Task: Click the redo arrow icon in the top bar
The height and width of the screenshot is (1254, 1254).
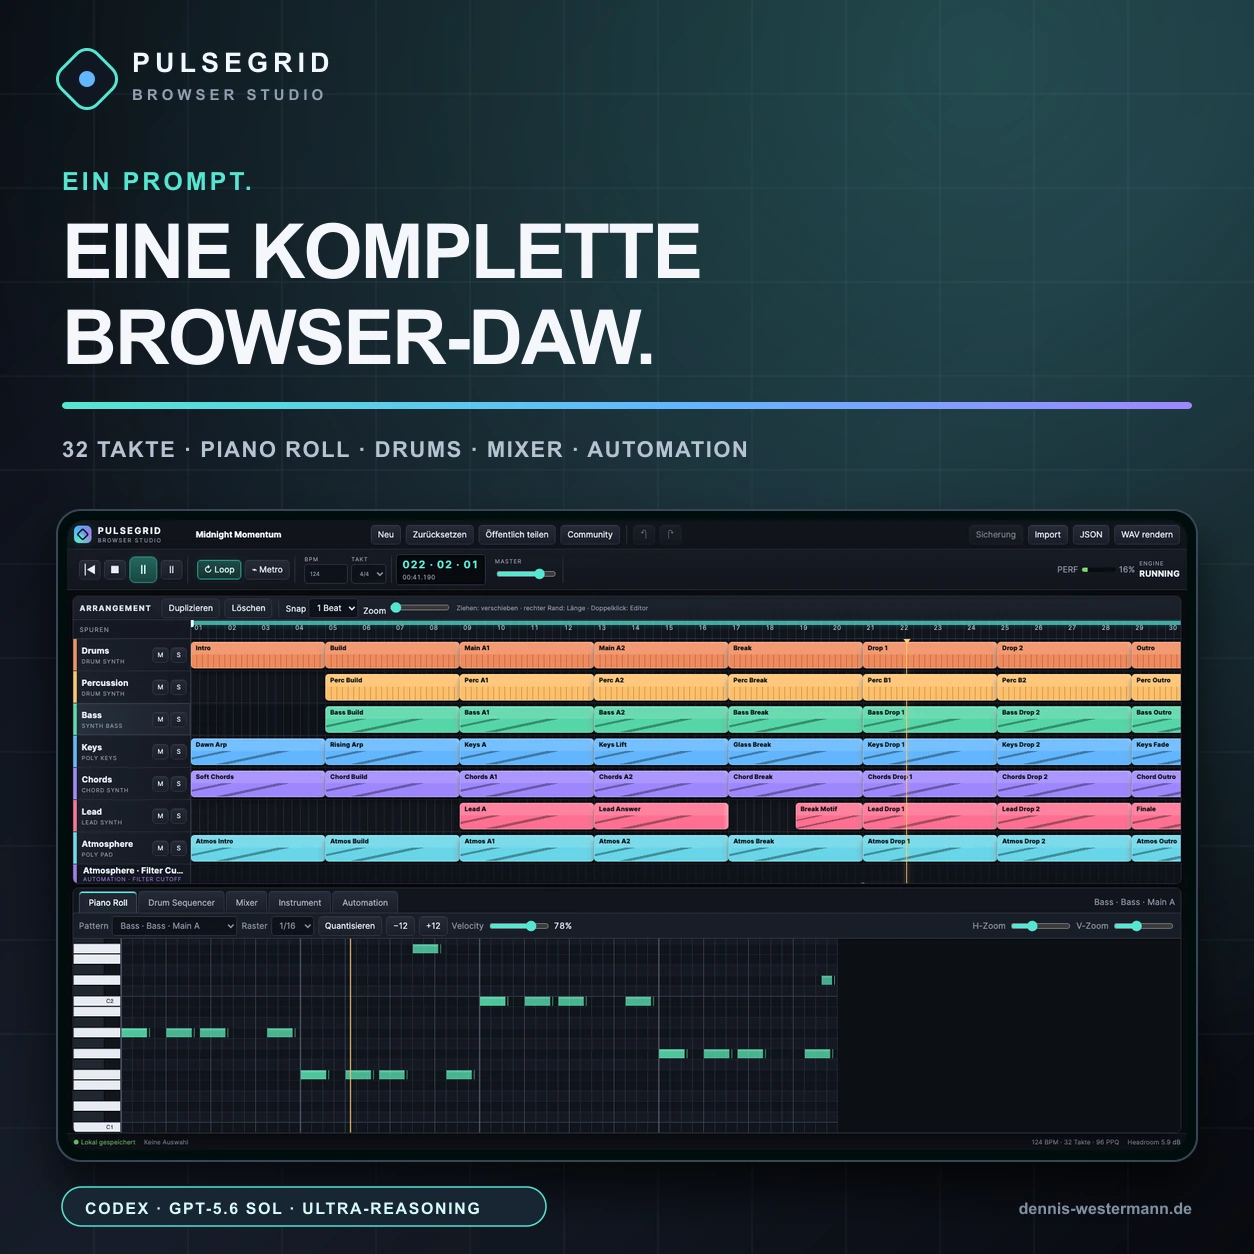Action: coord(670,534)
